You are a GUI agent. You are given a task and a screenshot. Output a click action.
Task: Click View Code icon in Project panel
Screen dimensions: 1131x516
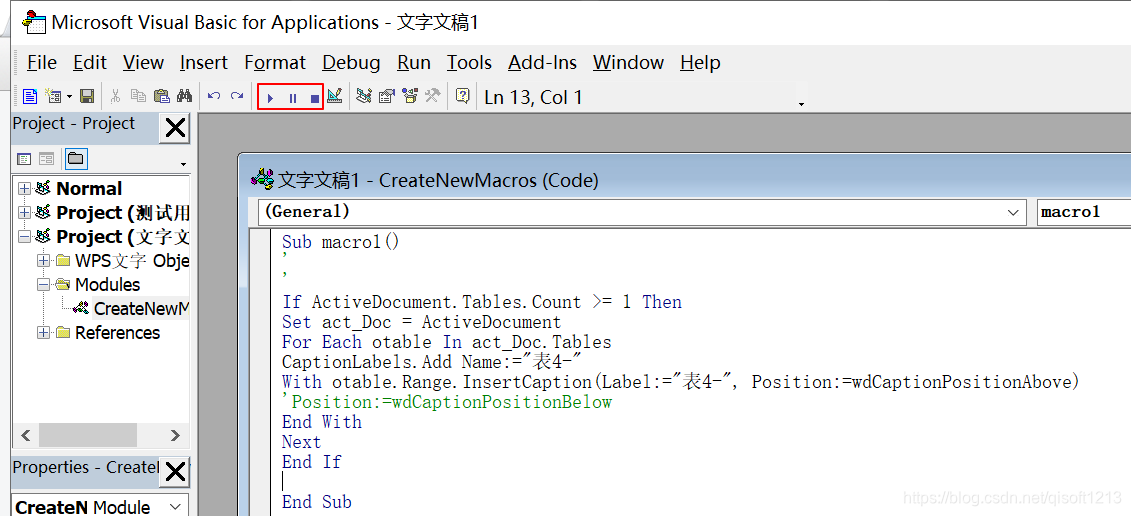25,158
